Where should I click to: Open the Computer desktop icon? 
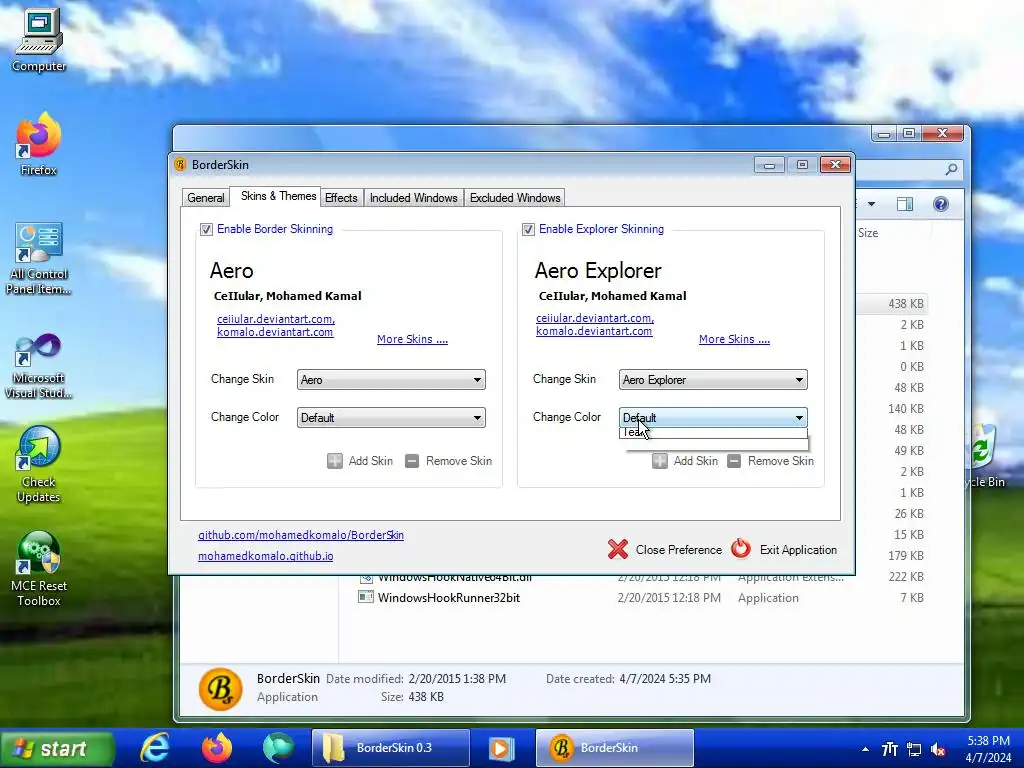pos(39,39)
